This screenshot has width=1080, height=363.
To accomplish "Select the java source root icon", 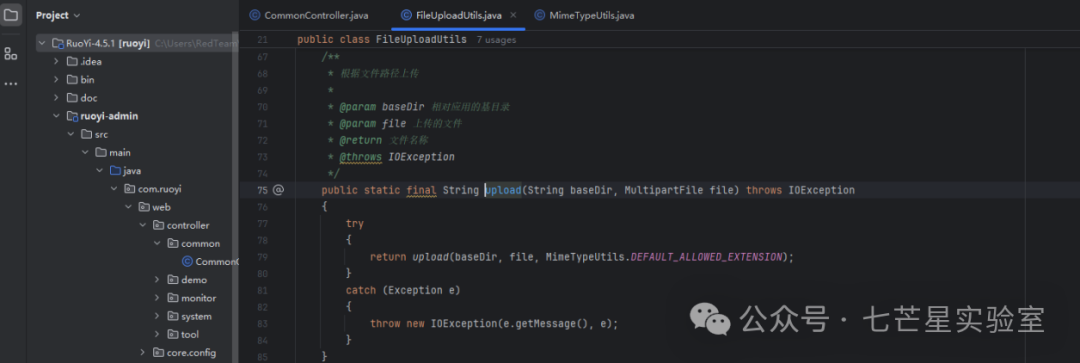I will coord(115,170).
